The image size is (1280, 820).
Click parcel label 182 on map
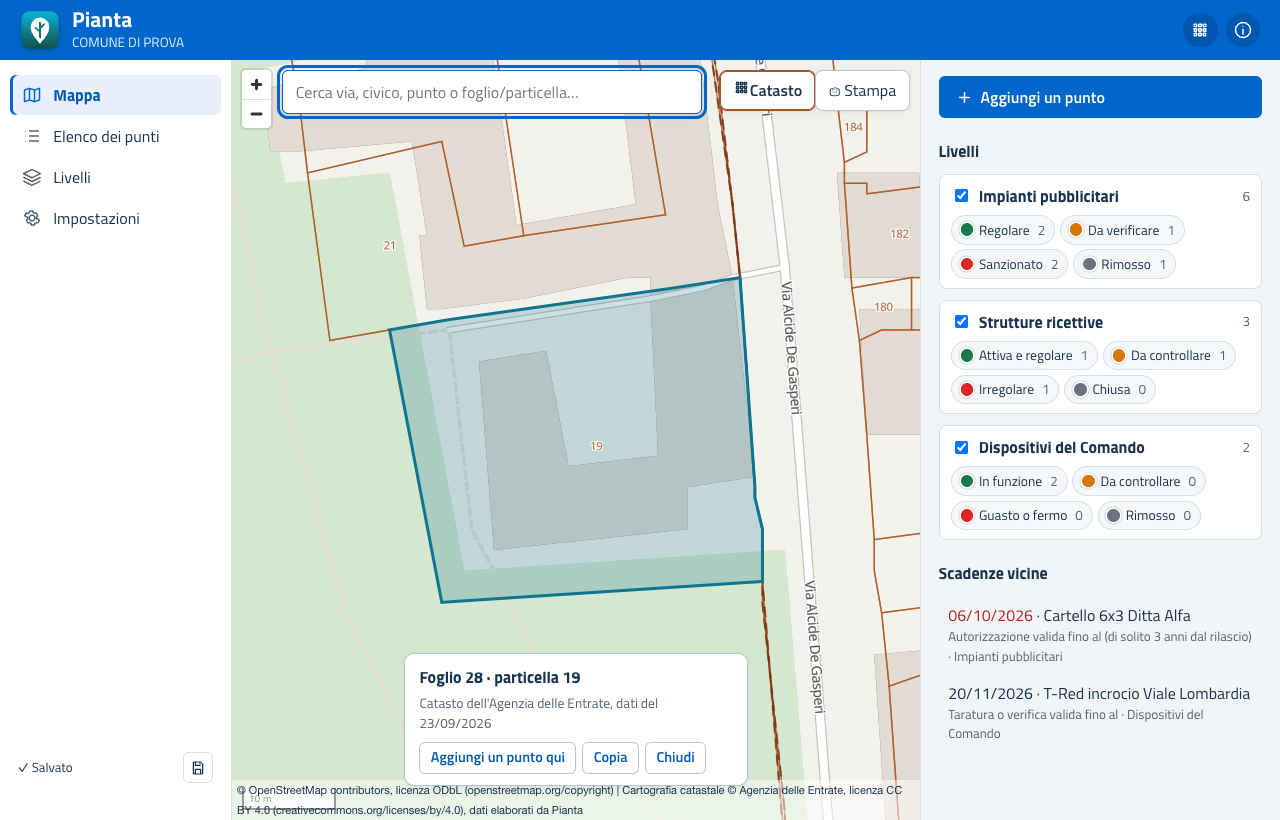click(899, 234)
